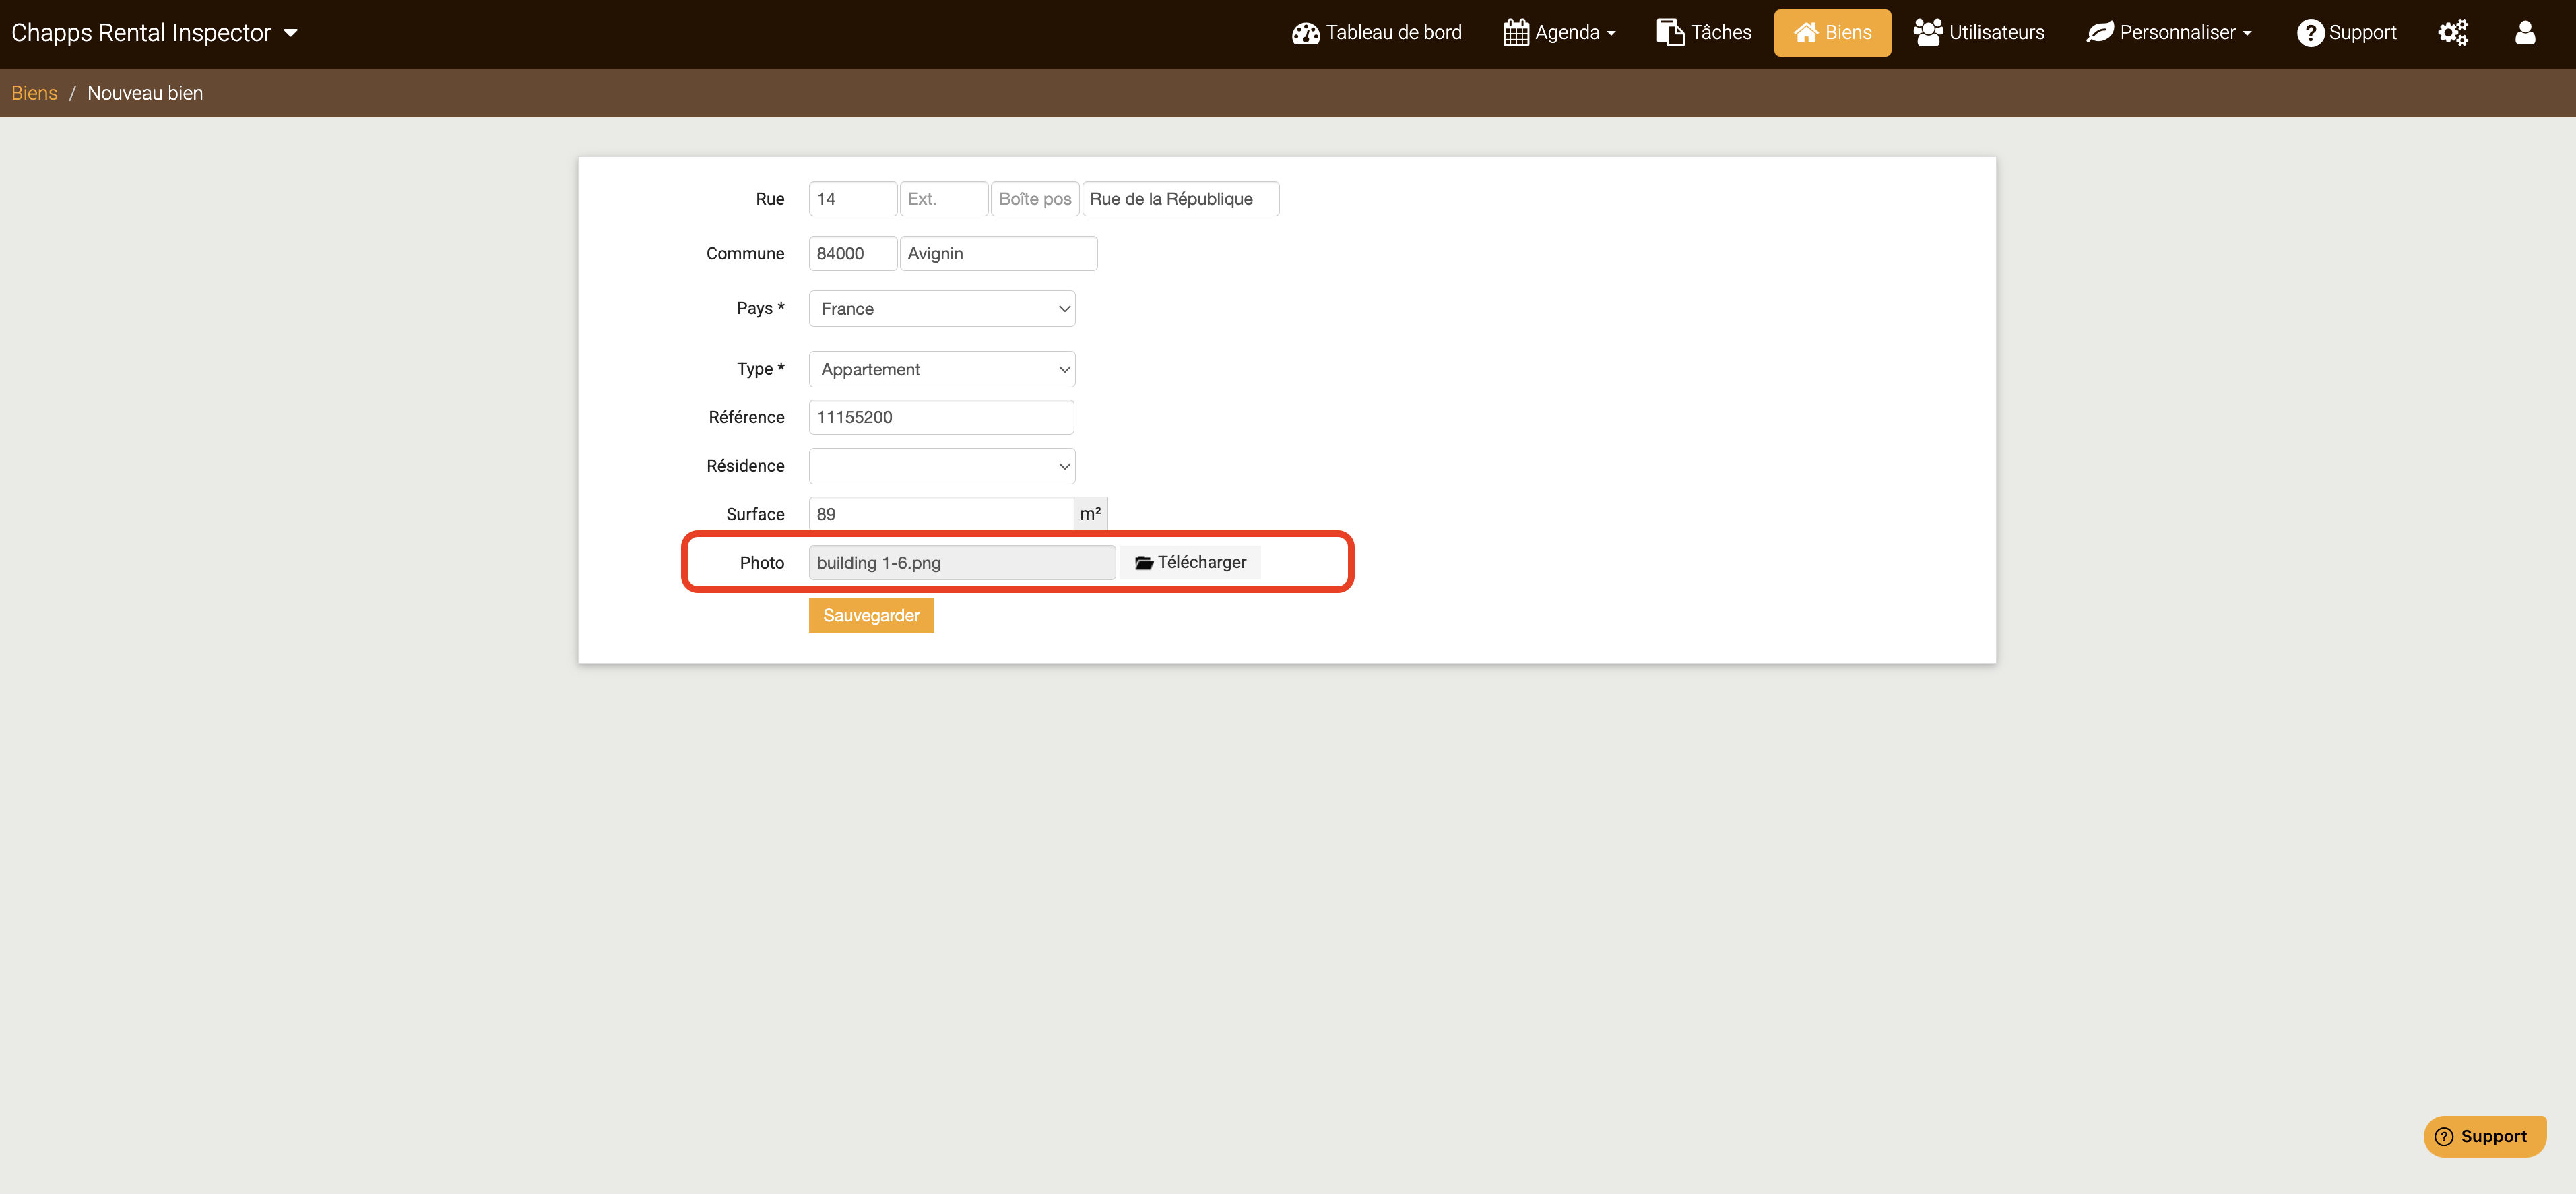This screenshot has width=2576, height=1194.
Task: Focus the street number field containing 14
Action: point(852,199)
